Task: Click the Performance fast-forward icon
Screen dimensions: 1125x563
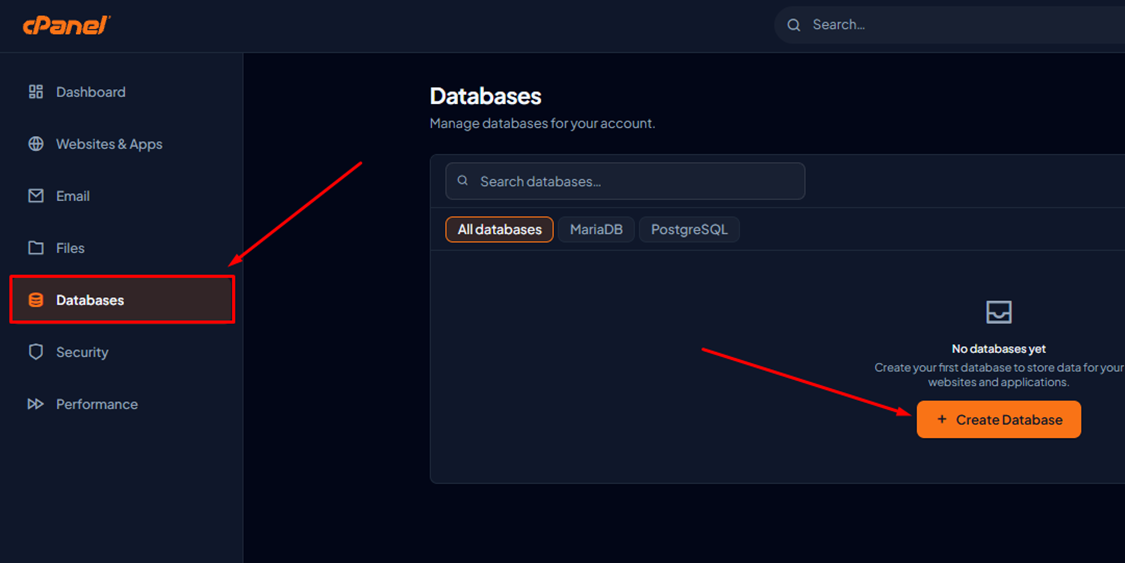Action: click(36, 404)
